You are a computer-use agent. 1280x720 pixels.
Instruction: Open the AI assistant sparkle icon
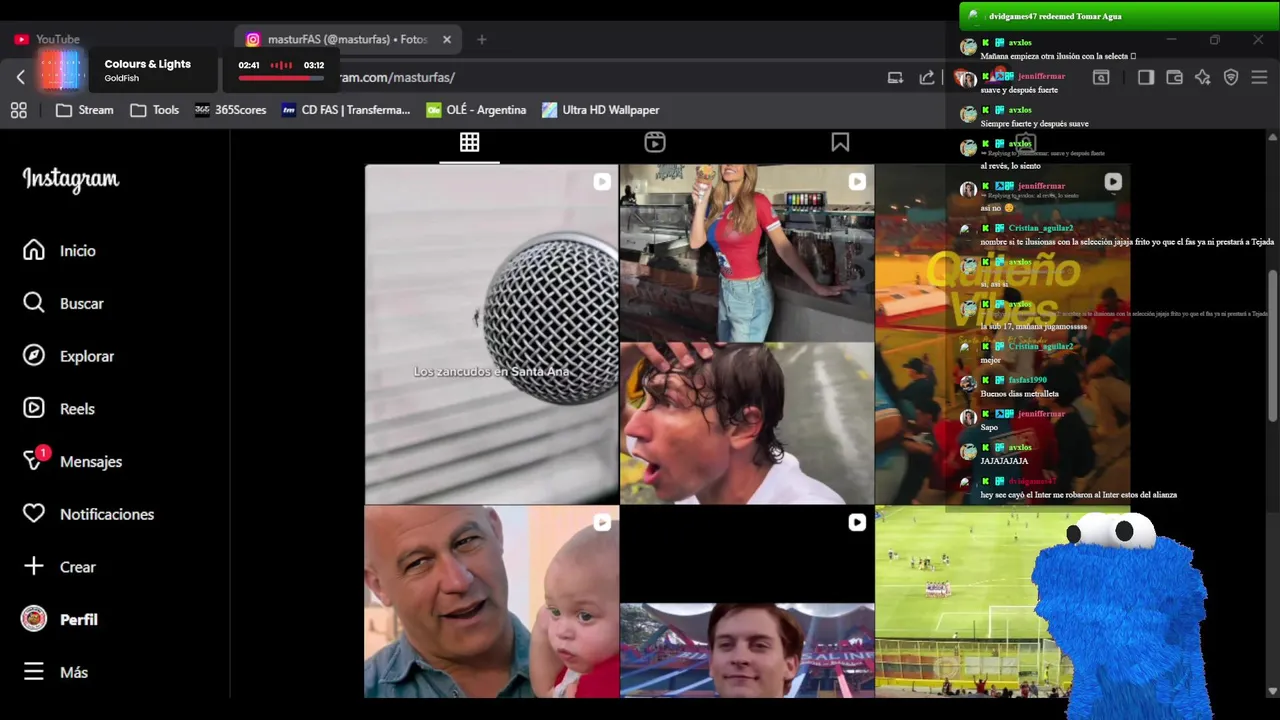pos(1203,78)
